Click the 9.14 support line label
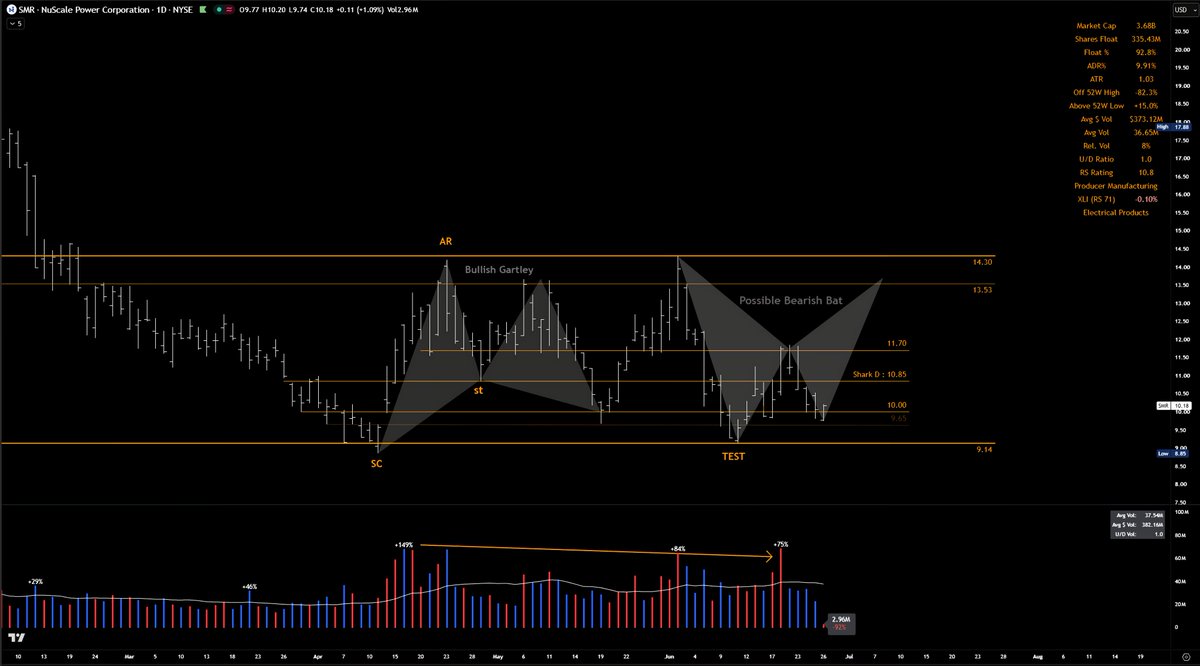Screen dimensions: 1200x666 pyautogui.click(x=984, y=451)
